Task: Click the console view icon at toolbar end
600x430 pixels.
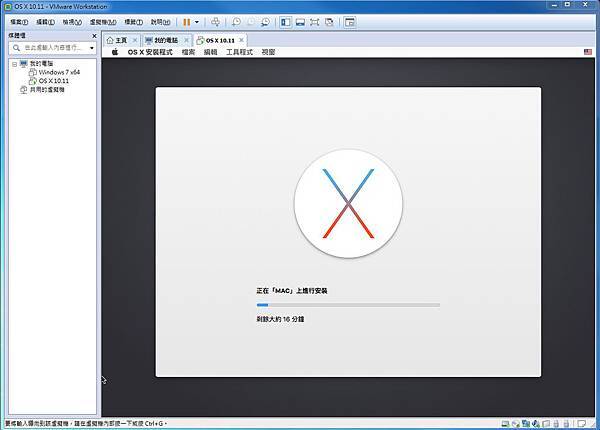Action: [350, 22]
